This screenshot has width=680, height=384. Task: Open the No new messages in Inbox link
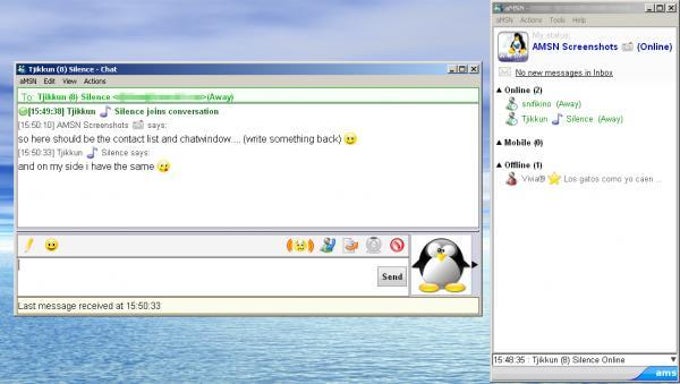click(564, 72)
